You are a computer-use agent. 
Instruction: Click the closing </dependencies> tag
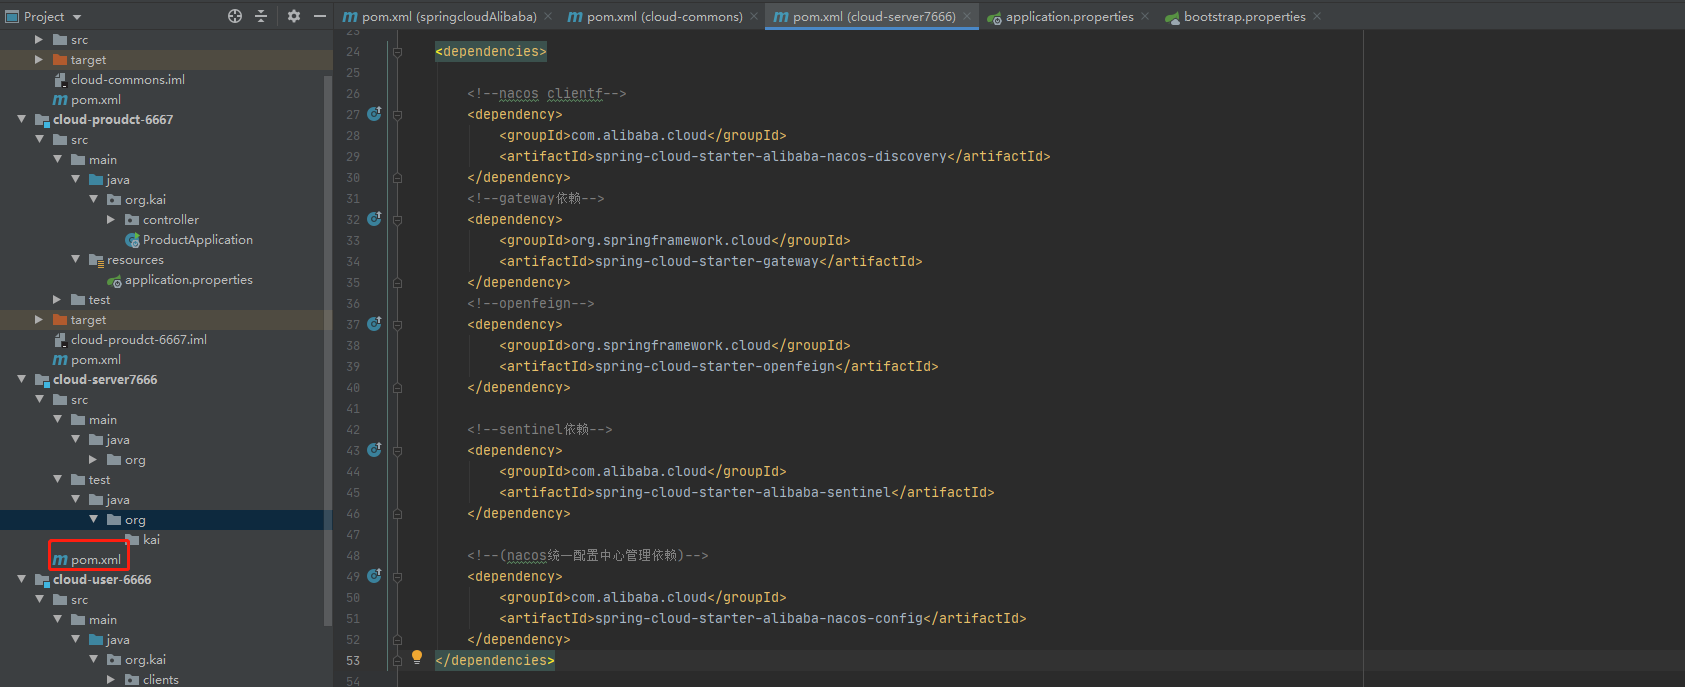[x=495, y=660]
